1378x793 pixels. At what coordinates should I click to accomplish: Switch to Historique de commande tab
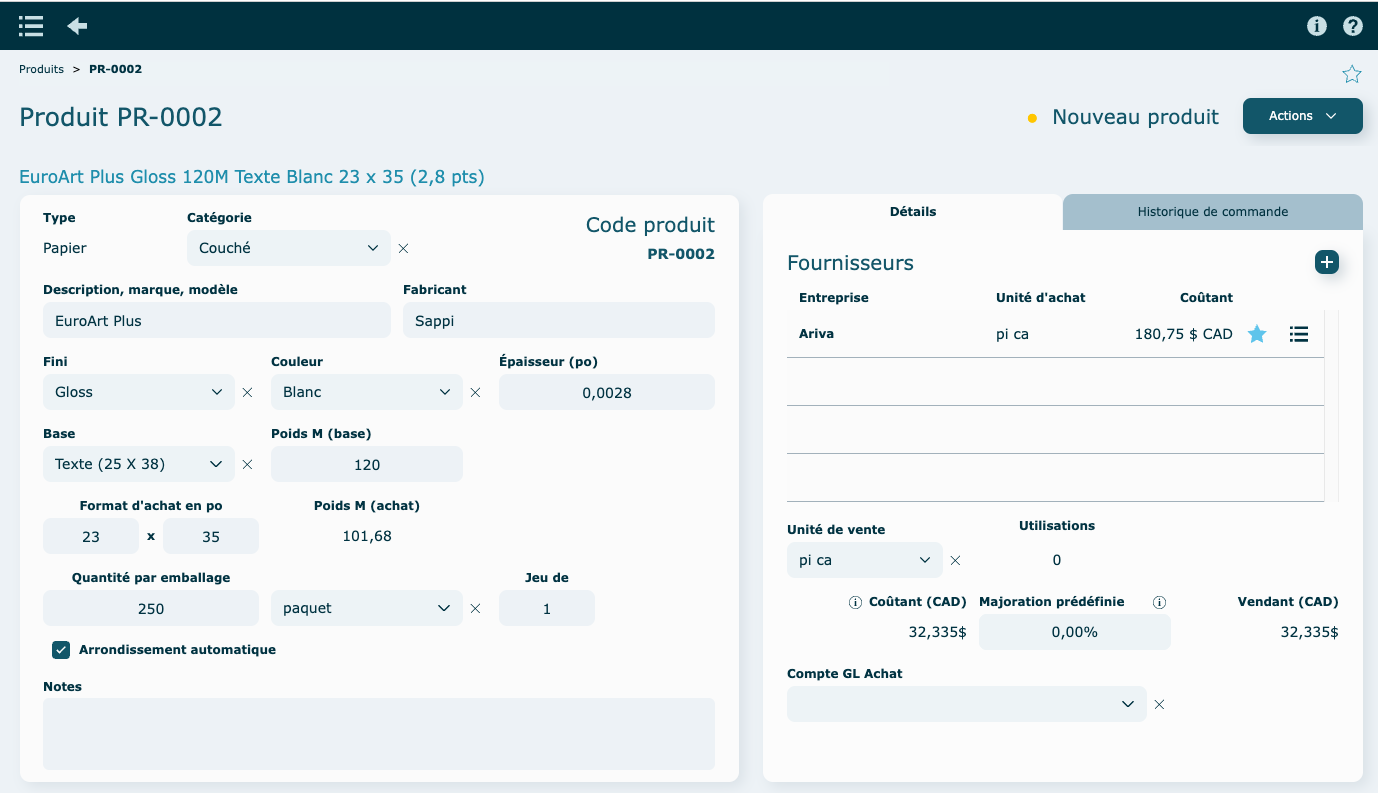point(1212,212)
